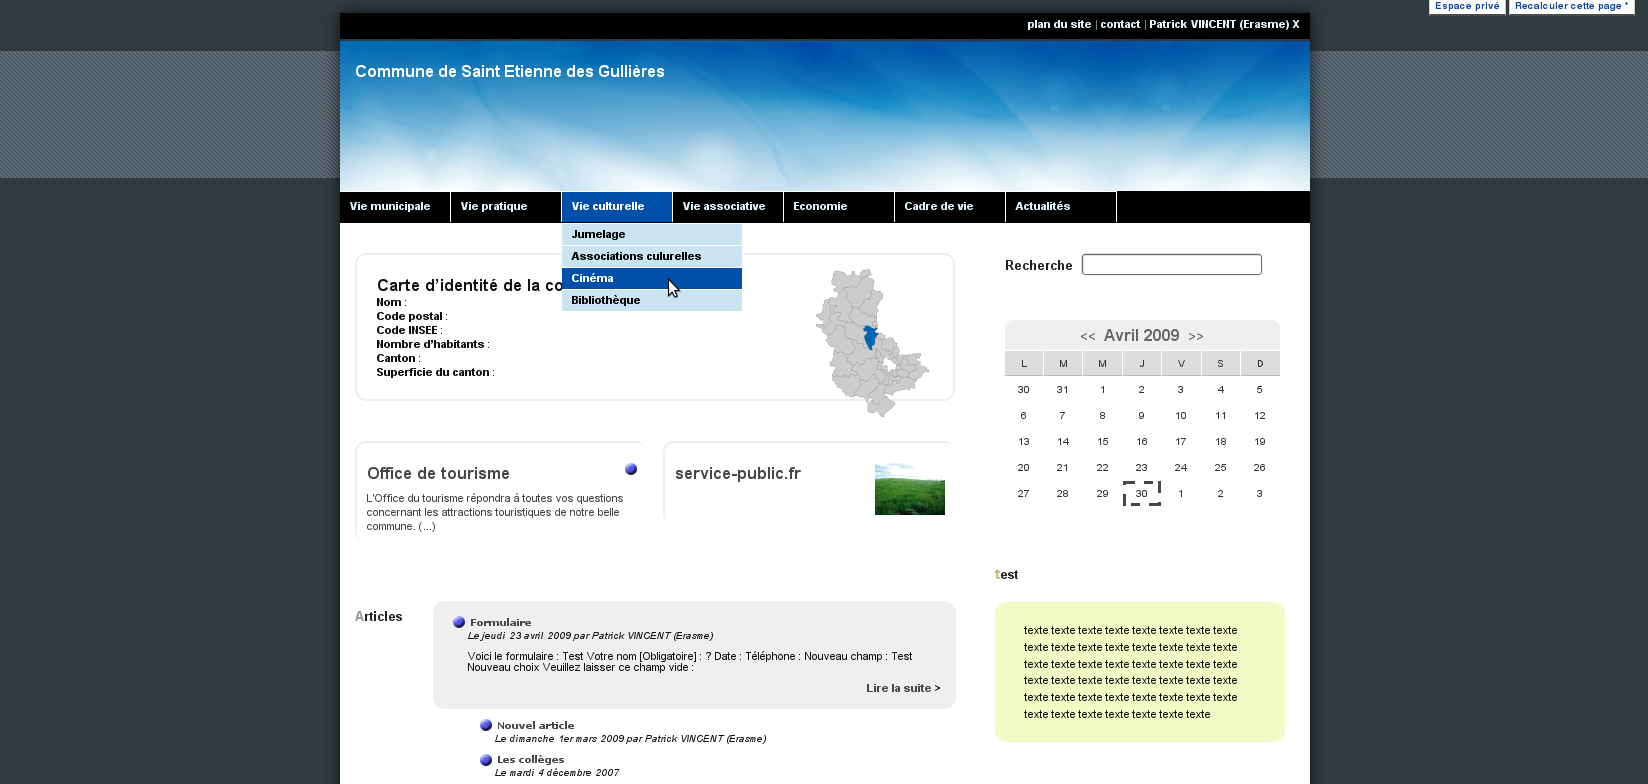Open the Vie municipale menu
The height and width of the screenshot is (784, 1648).
pyautogui.click(x=390, y=206)
